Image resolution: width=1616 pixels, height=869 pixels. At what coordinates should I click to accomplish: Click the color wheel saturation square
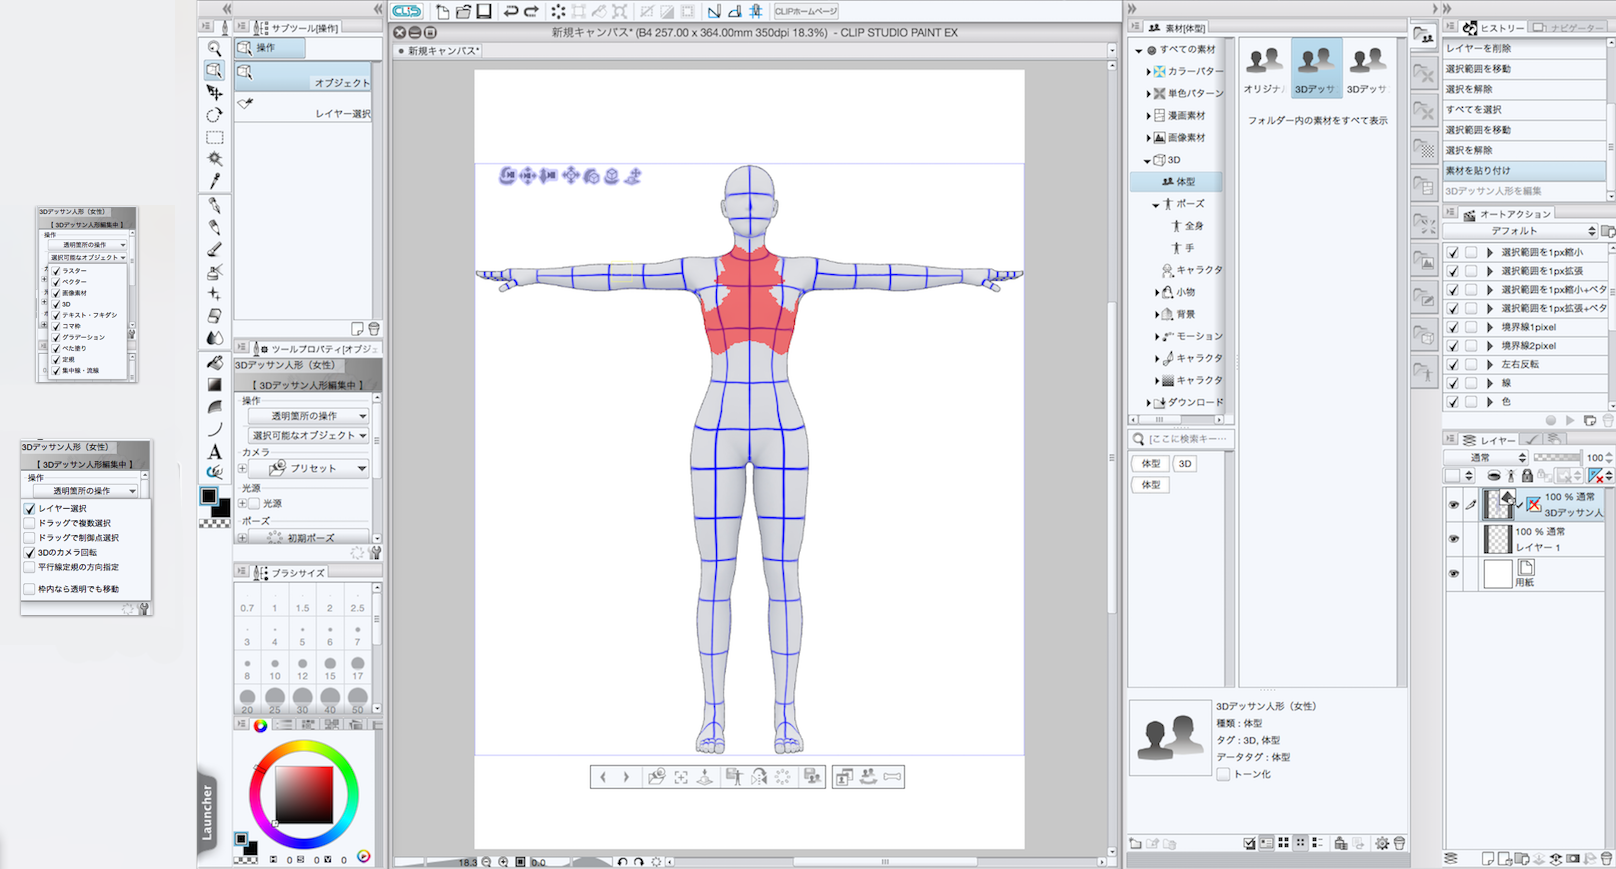(x=304, y=794)
